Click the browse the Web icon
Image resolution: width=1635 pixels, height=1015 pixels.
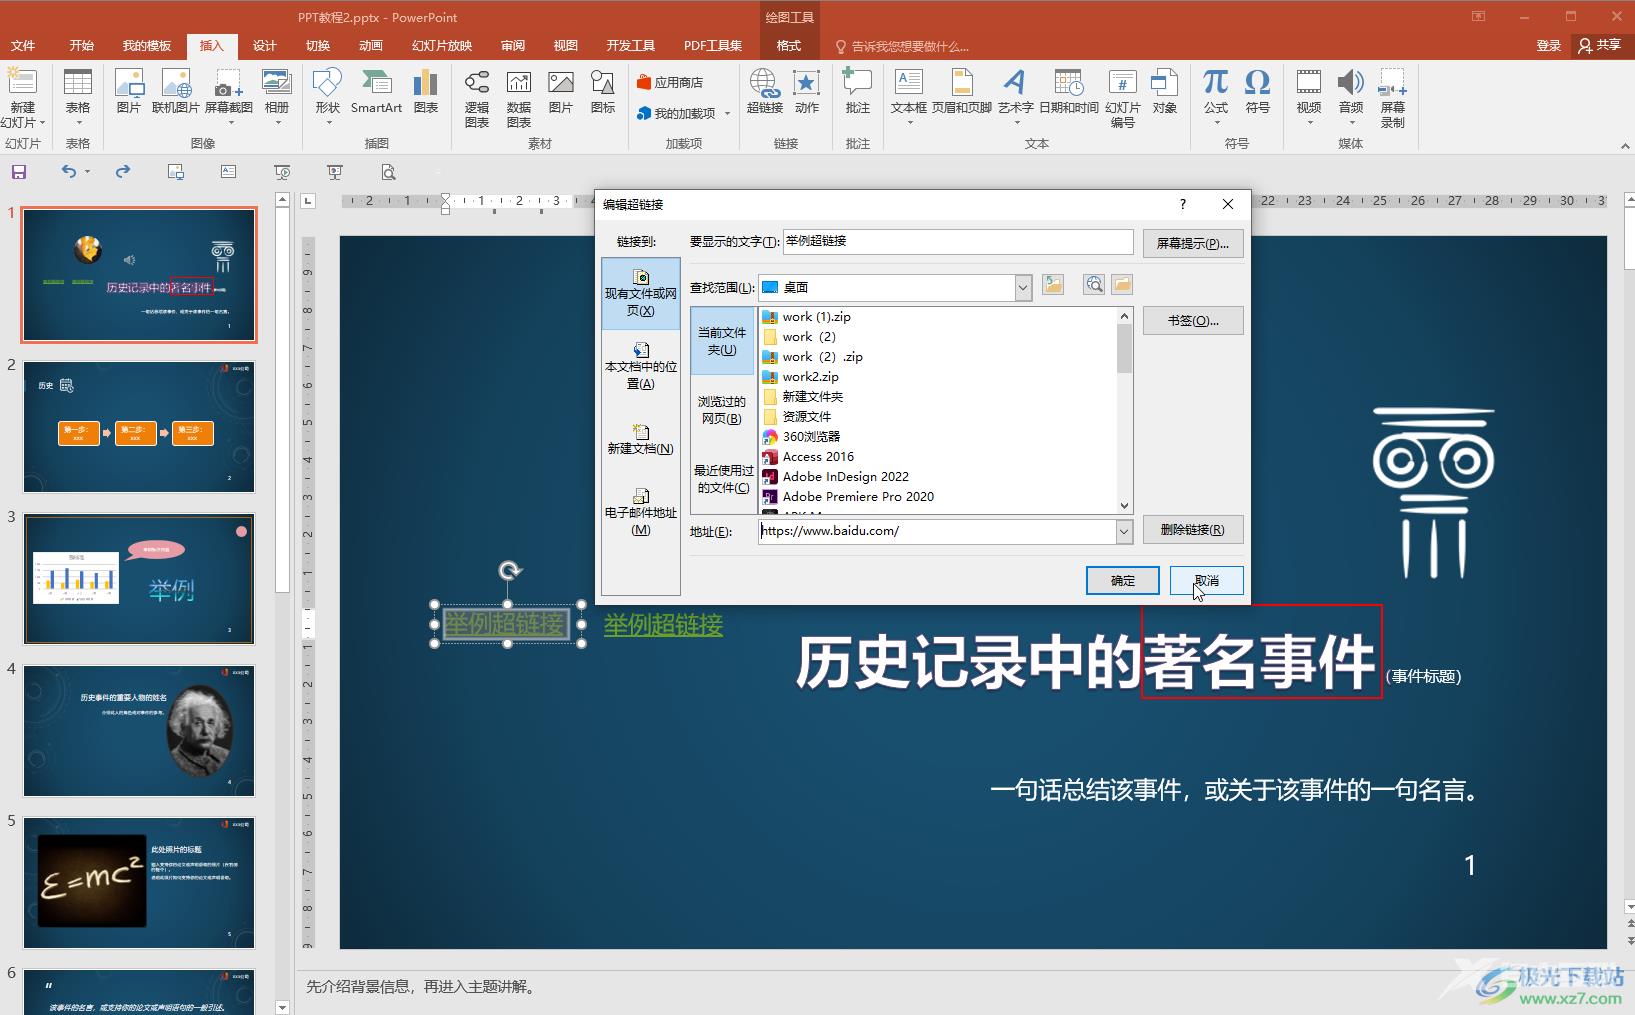(x=1094, y=286)
